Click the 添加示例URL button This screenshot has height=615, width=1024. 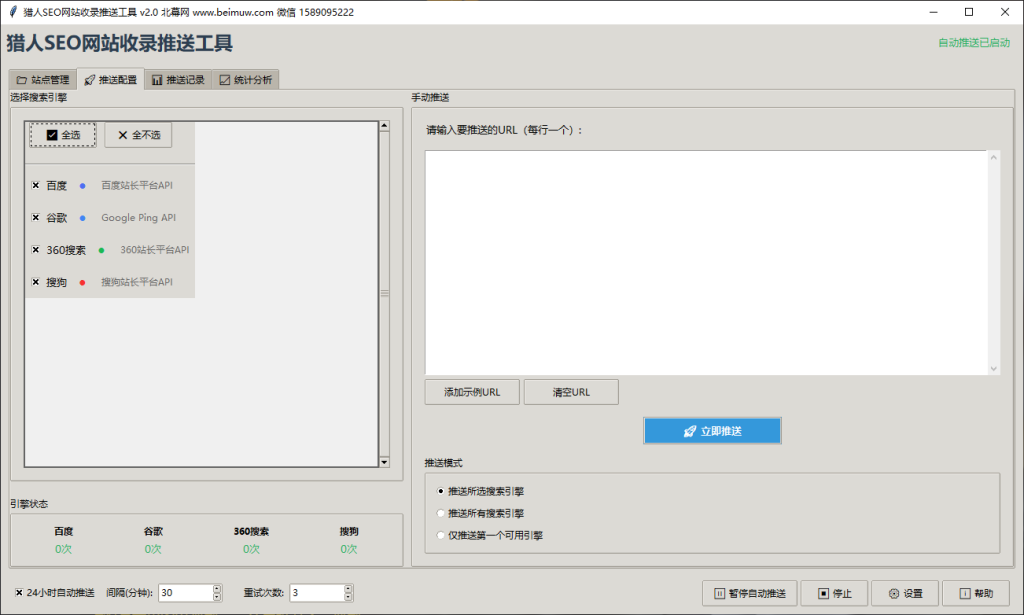pyautogui.click(x=471, y=391)
